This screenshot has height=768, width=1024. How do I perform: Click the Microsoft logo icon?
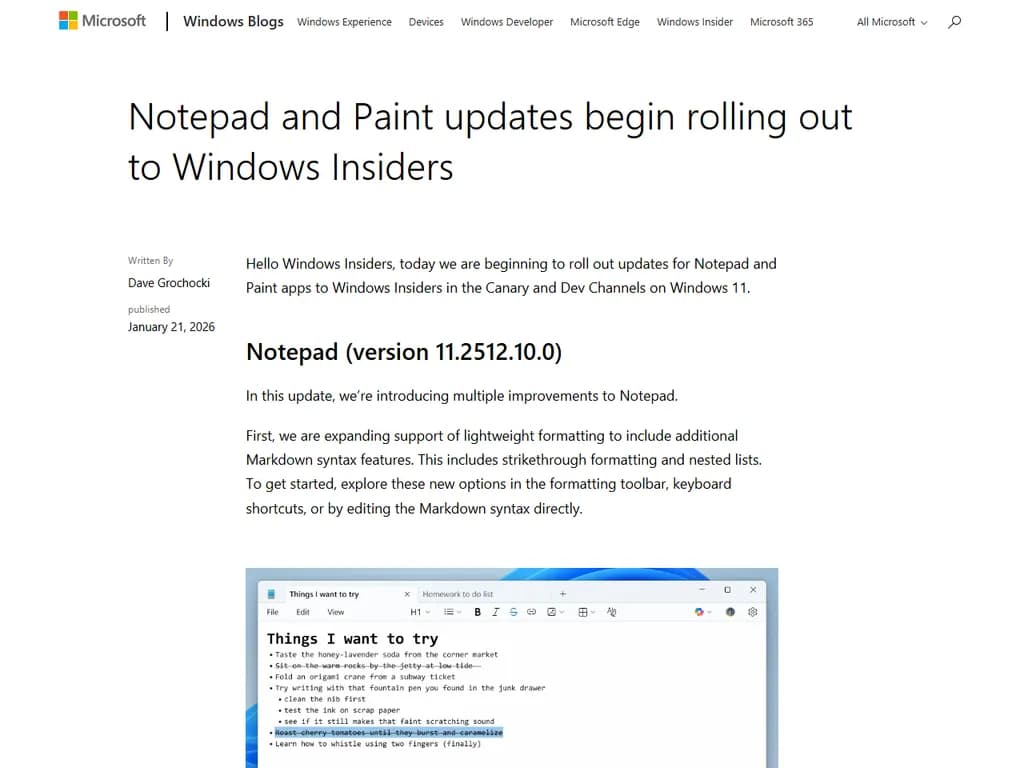(68, 20)
